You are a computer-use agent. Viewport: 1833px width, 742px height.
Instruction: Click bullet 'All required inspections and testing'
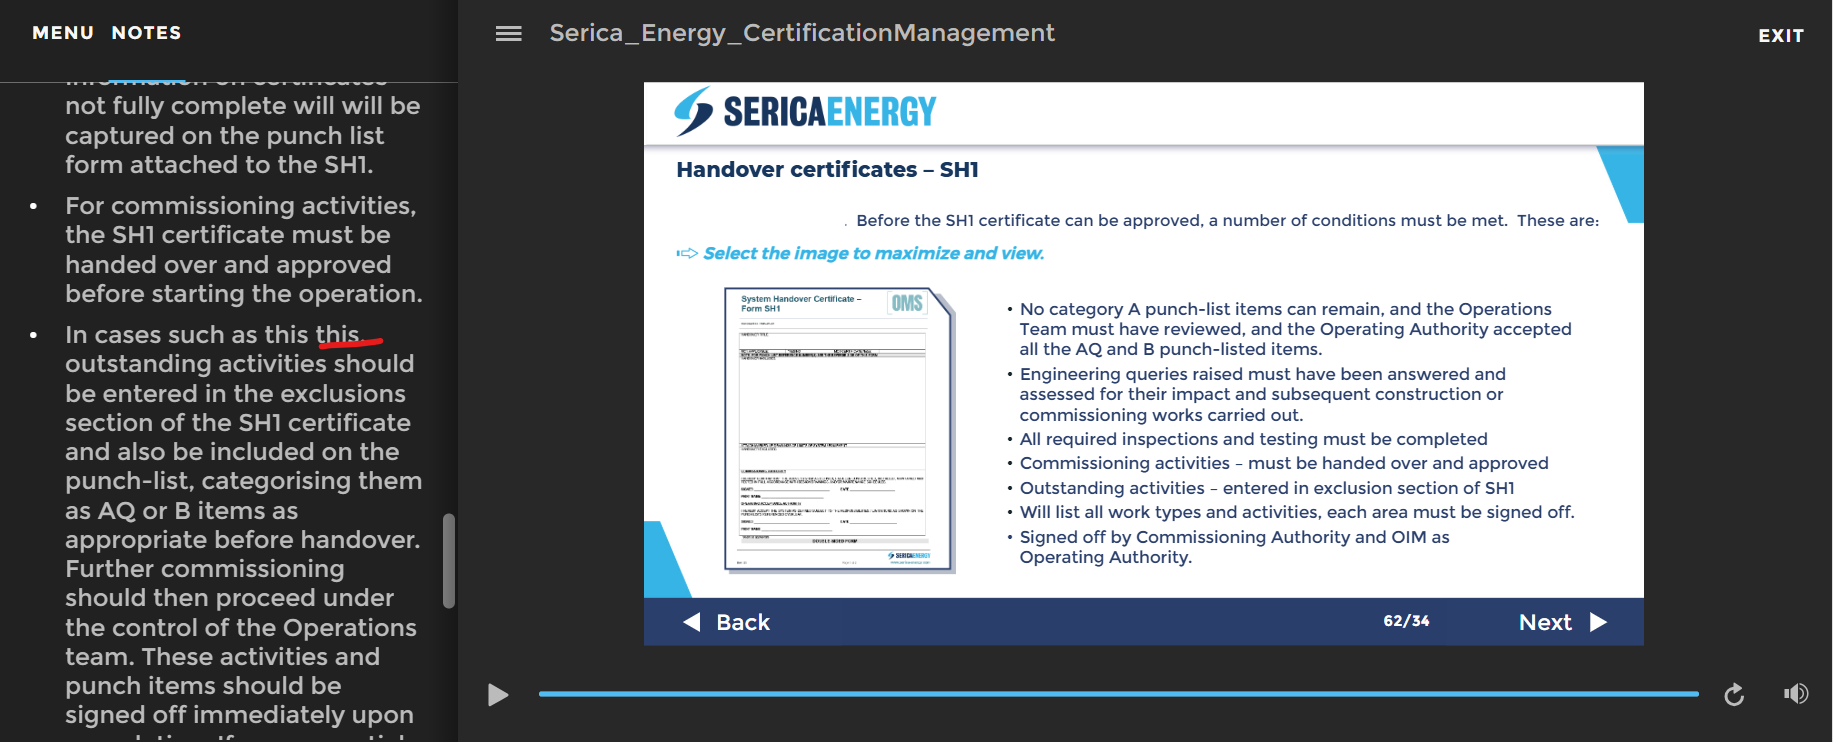(1253, 439)
